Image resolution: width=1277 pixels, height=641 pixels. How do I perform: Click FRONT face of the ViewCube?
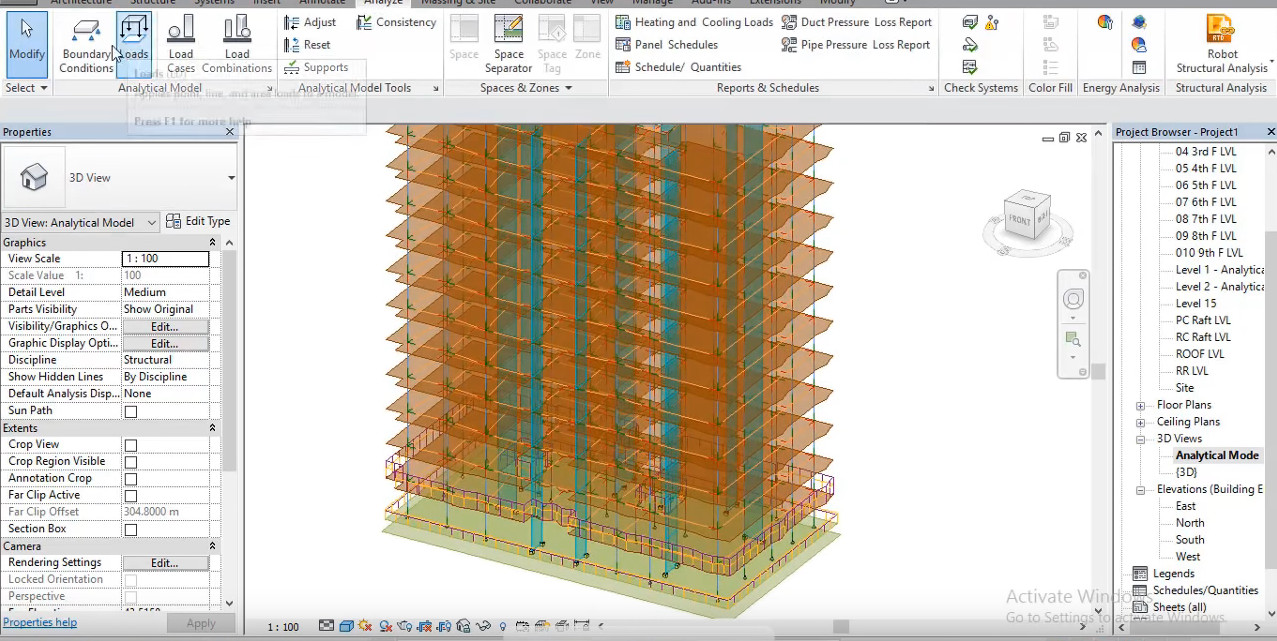[x=1020, y=219]
